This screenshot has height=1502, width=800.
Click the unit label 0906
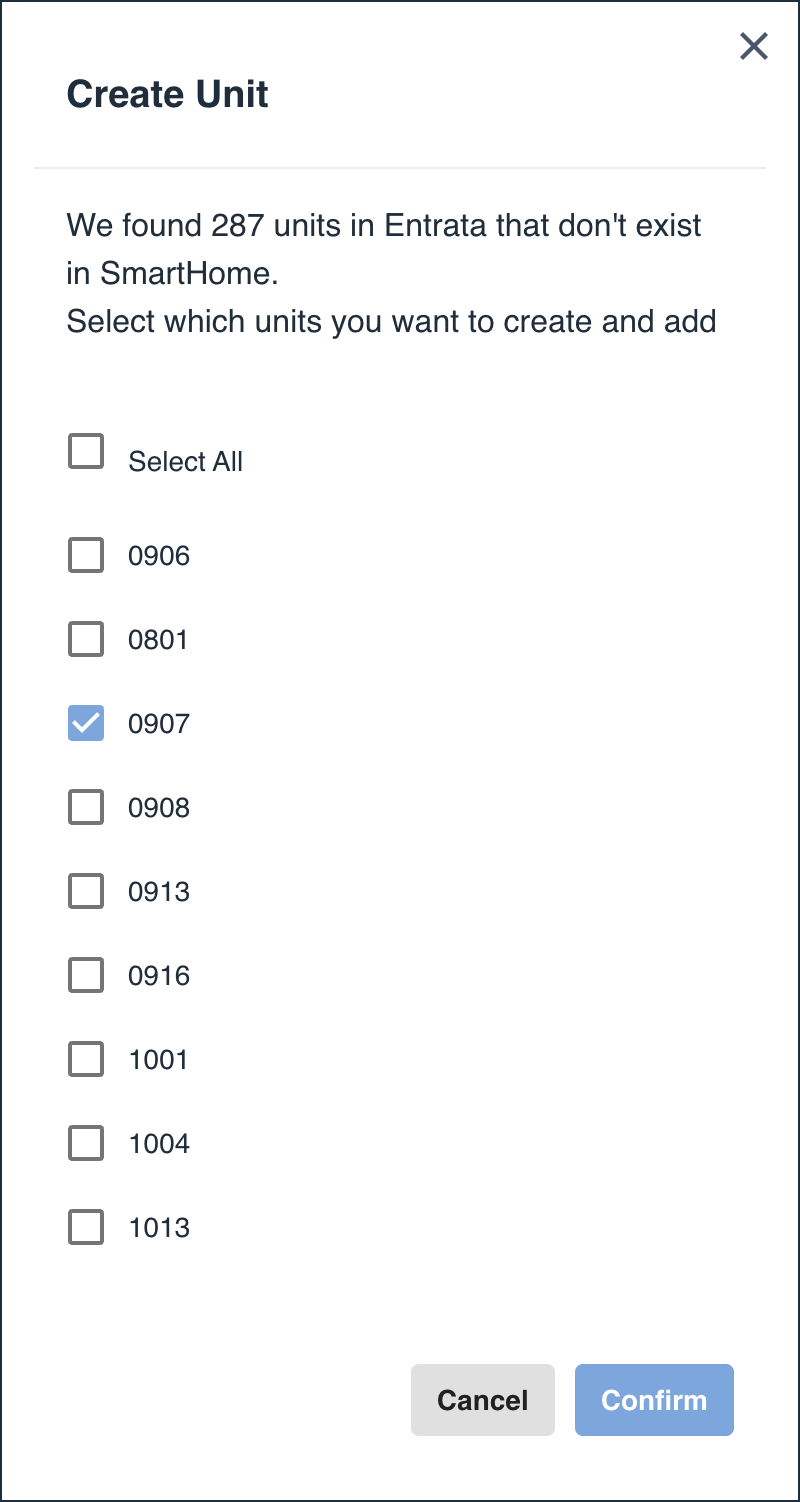click(158, 555)
